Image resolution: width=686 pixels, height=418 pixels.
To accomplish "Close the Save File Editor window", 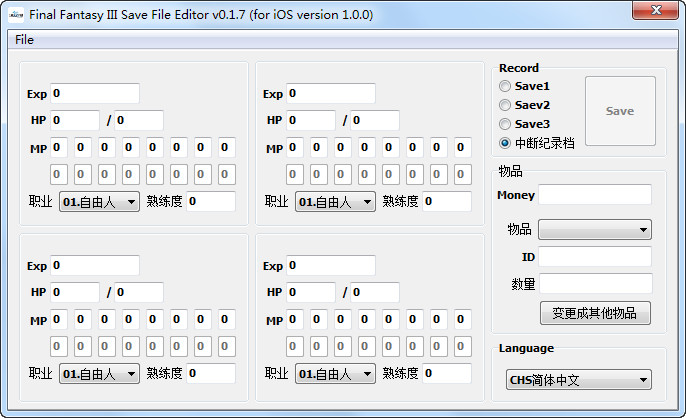I will coord(655,11).
